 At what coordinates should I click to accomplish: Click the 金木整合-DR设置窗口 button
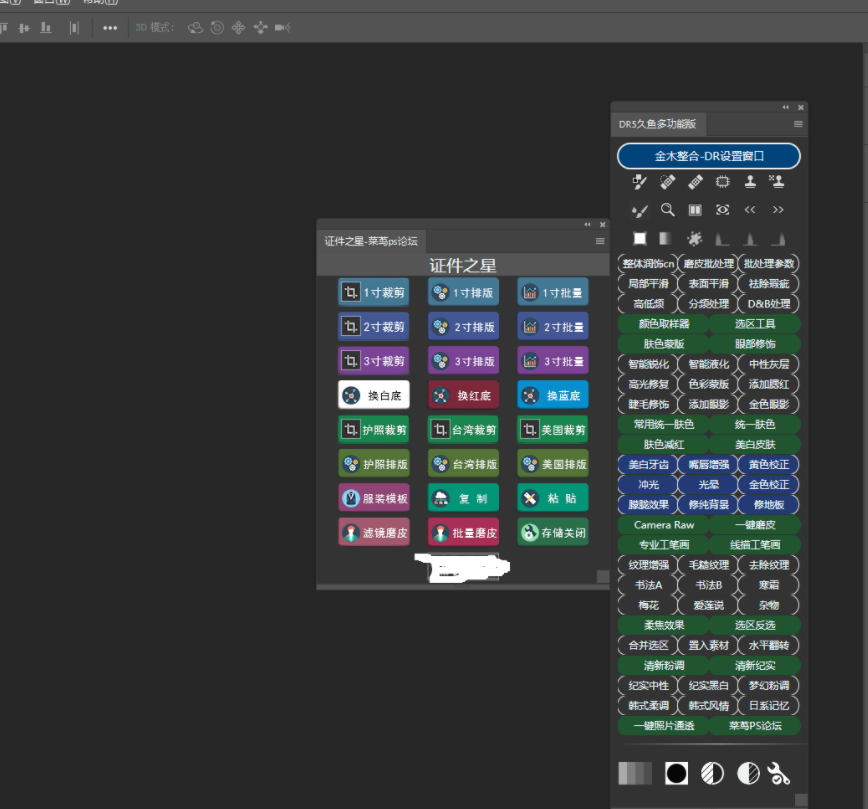[x=709, y=156]
